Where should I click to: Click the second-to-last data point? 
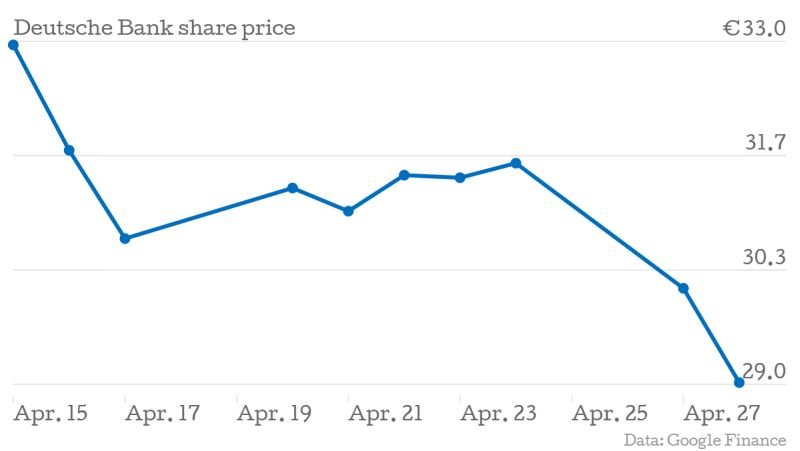[683, 288]
